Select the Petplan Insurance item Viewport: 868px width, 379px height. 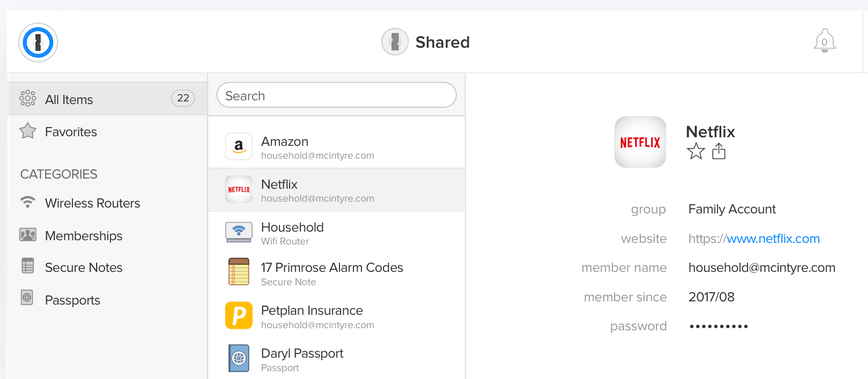pyautogui.click(x=337, y=316)
